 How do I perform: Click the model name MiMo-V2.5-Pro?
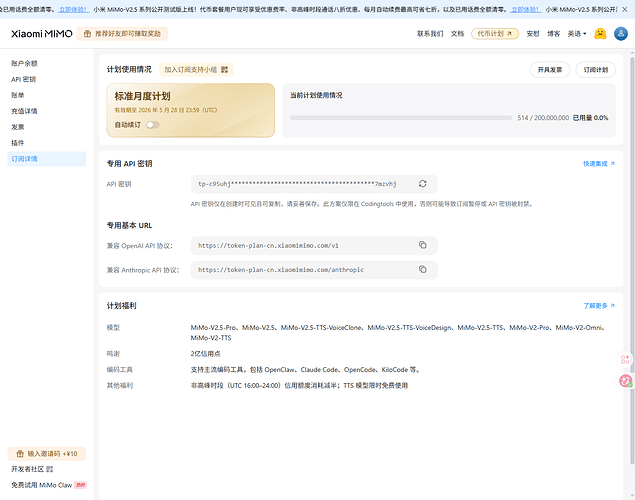pyautogui.click(x=213, y=328)
